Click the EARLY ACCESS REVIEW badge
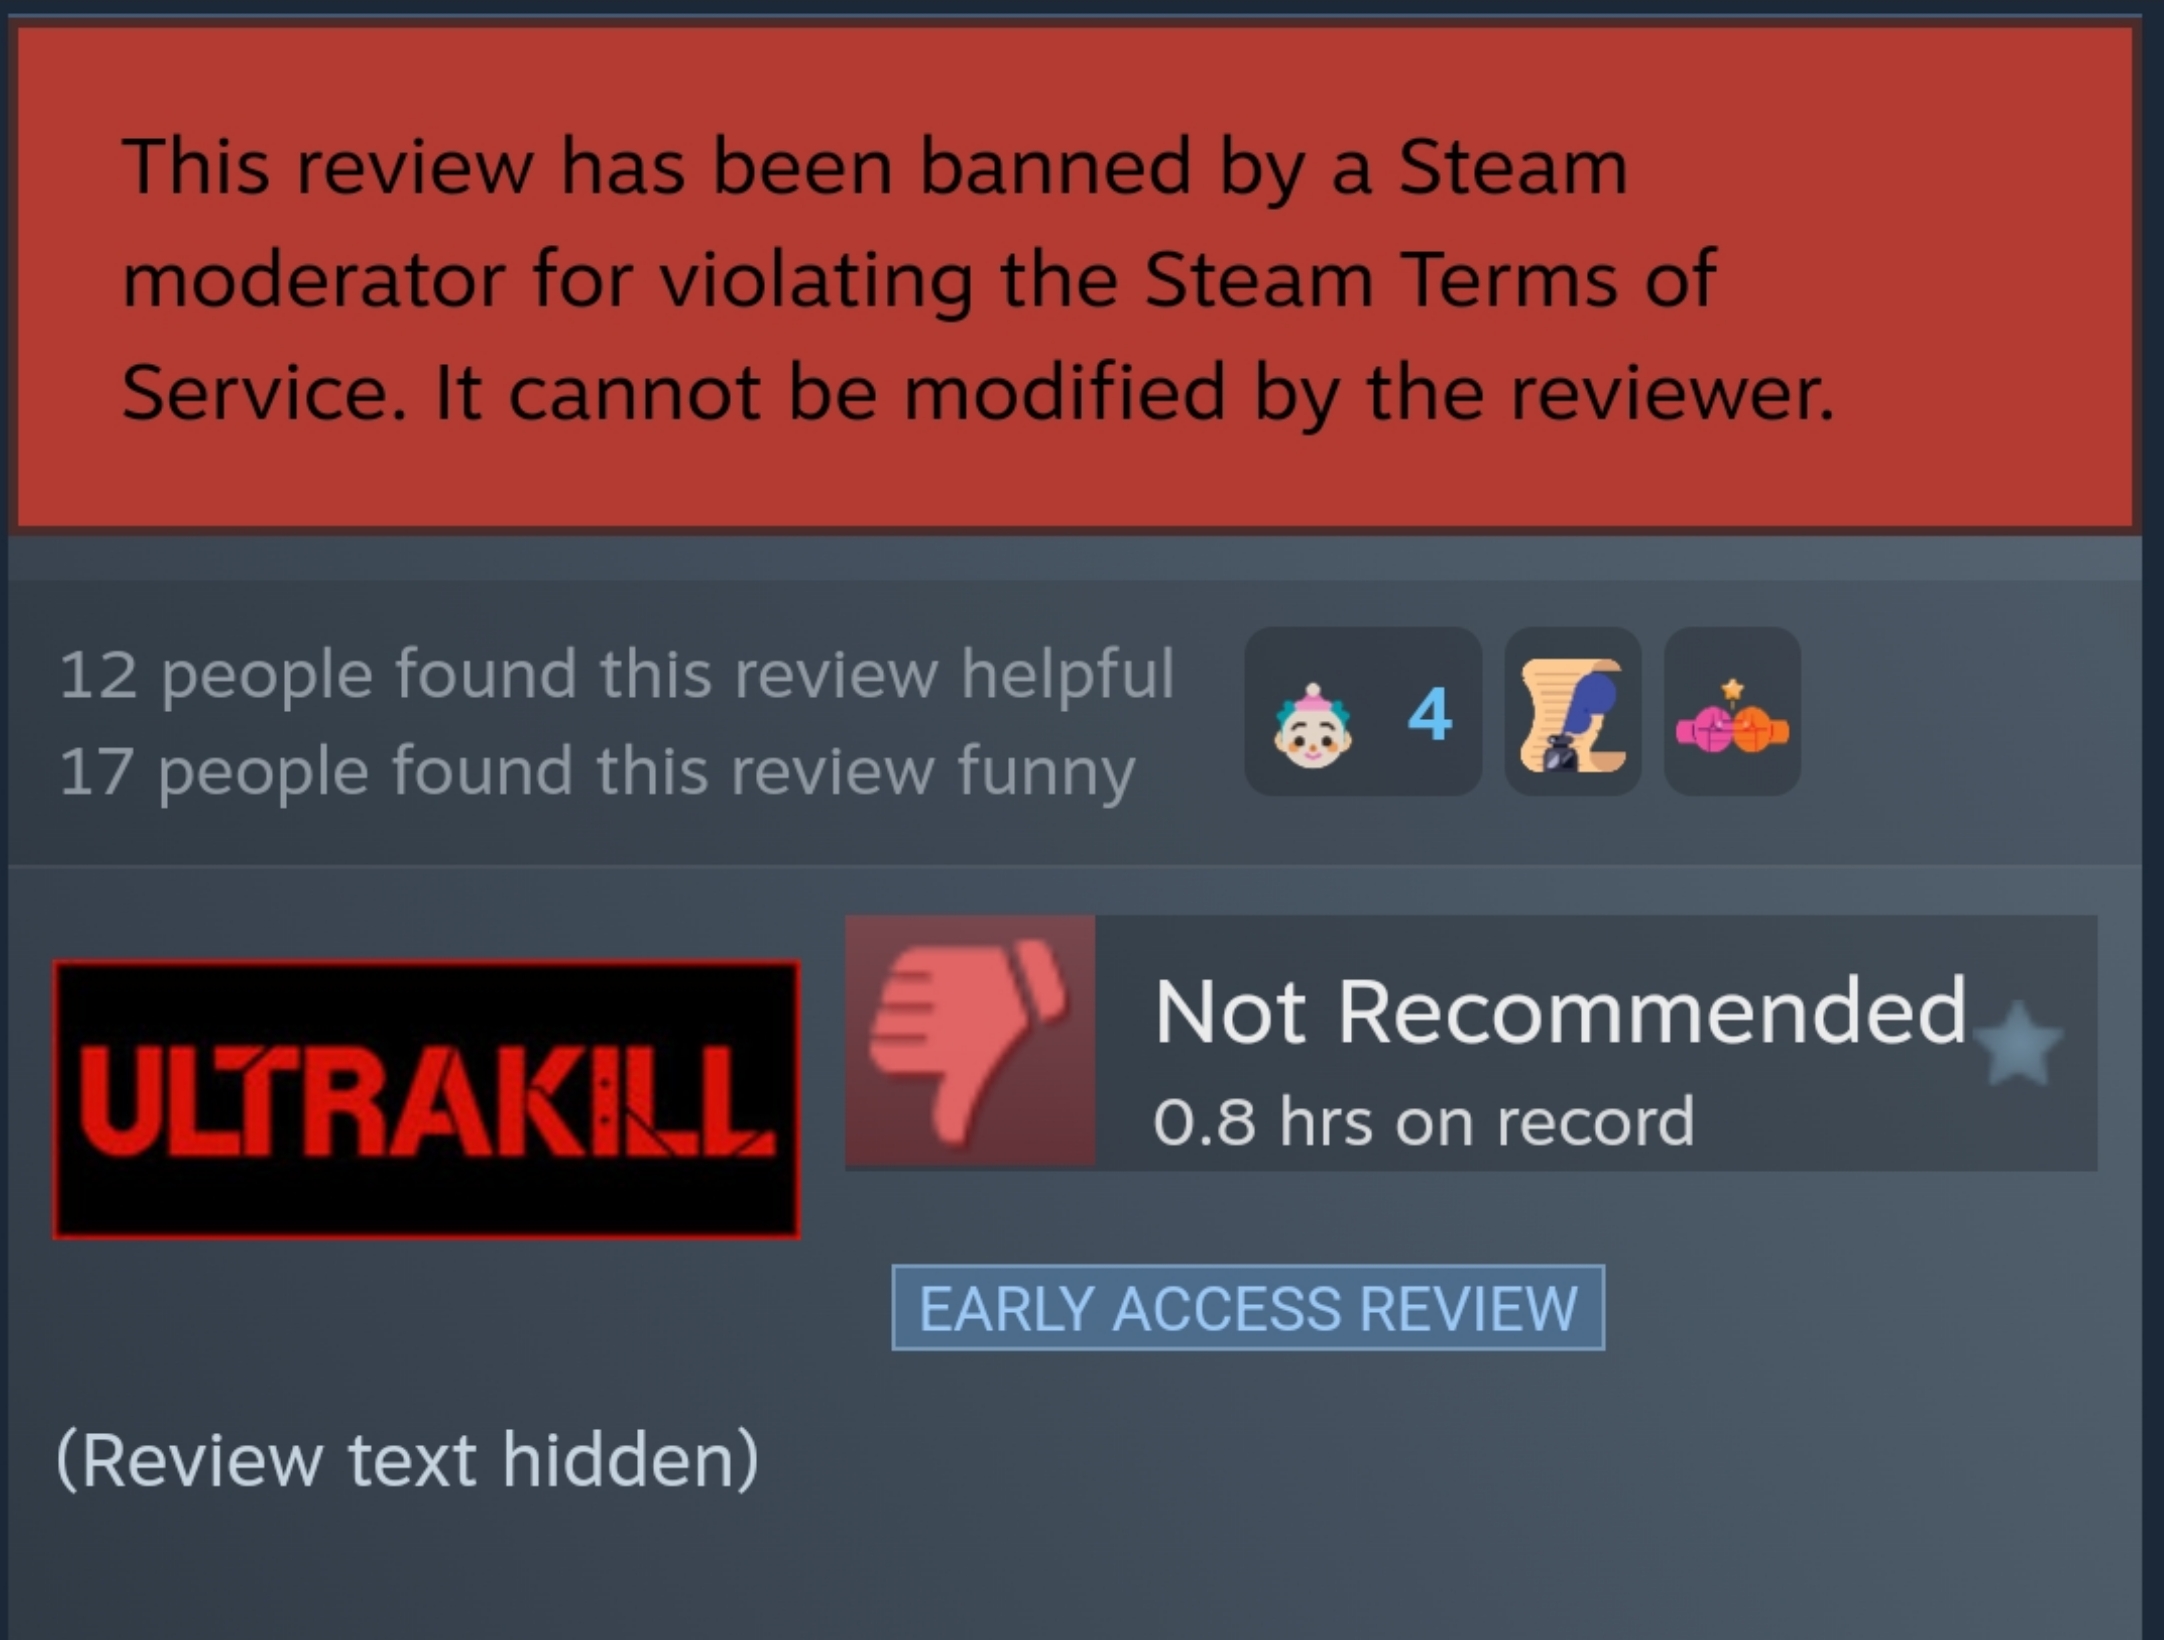 (1248, 1308)
